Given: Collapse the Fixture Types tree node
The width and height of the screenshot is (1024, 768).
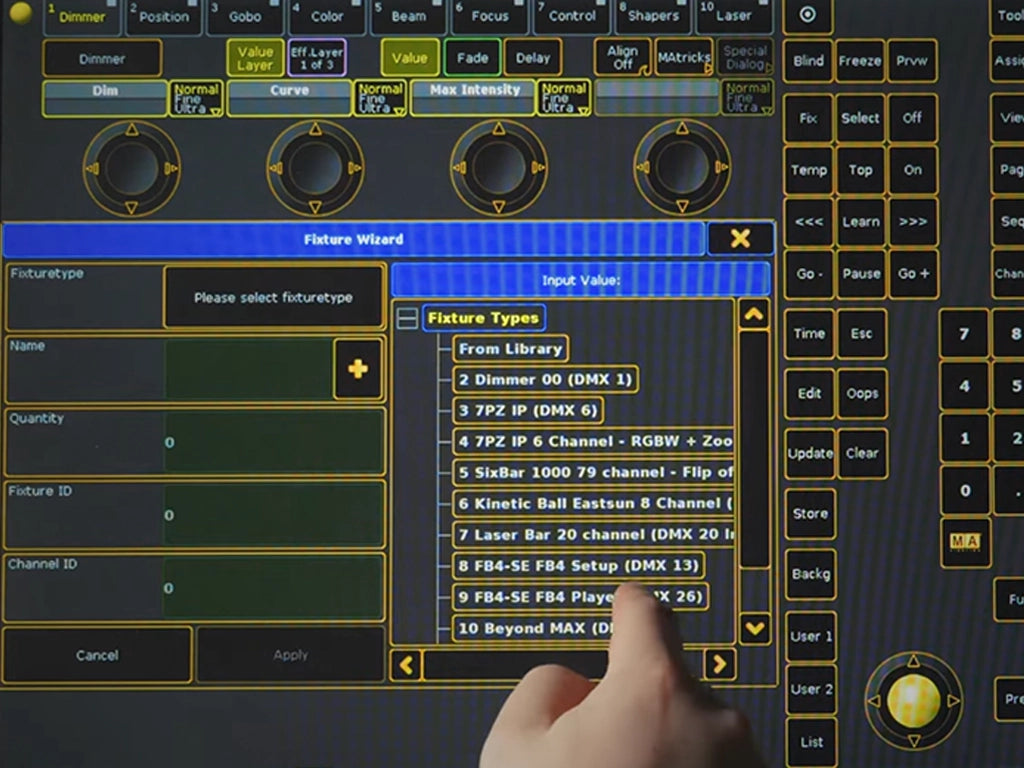Looking at the screenshot, I should tap(408, 318).
